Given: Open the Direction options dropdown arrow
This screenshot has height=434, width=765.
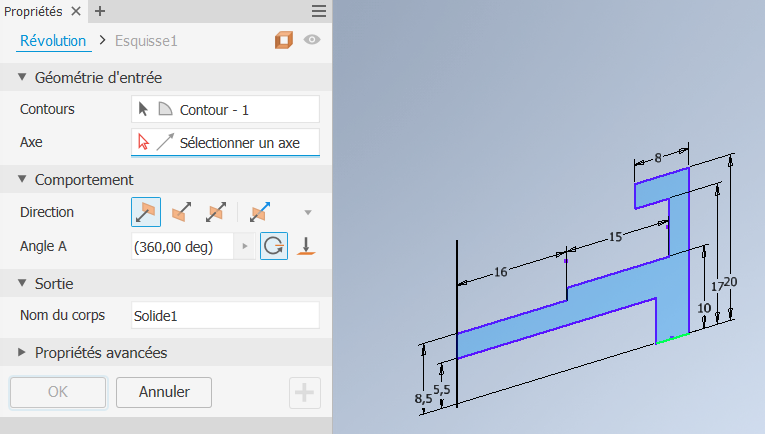Looking at the screenshot, I should [308, 212].
